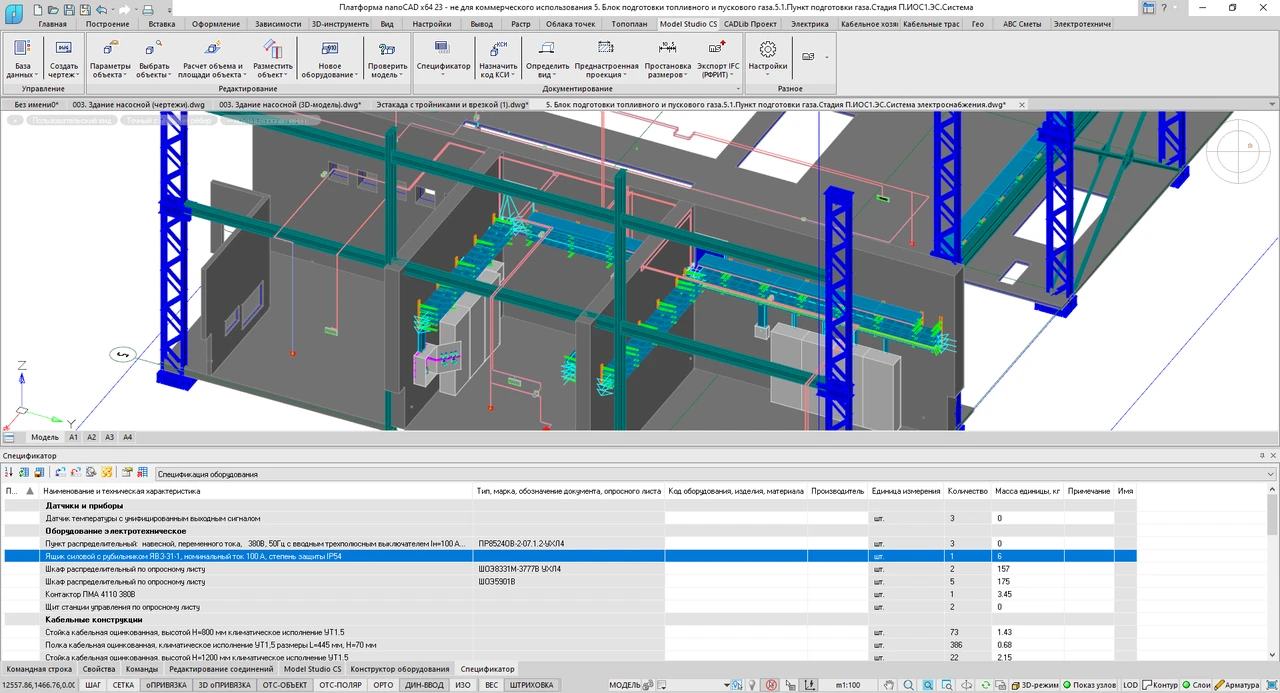
Task: Open the 003. Здание насосной (чертежи).dwg tab
Action: pos(139,104)
